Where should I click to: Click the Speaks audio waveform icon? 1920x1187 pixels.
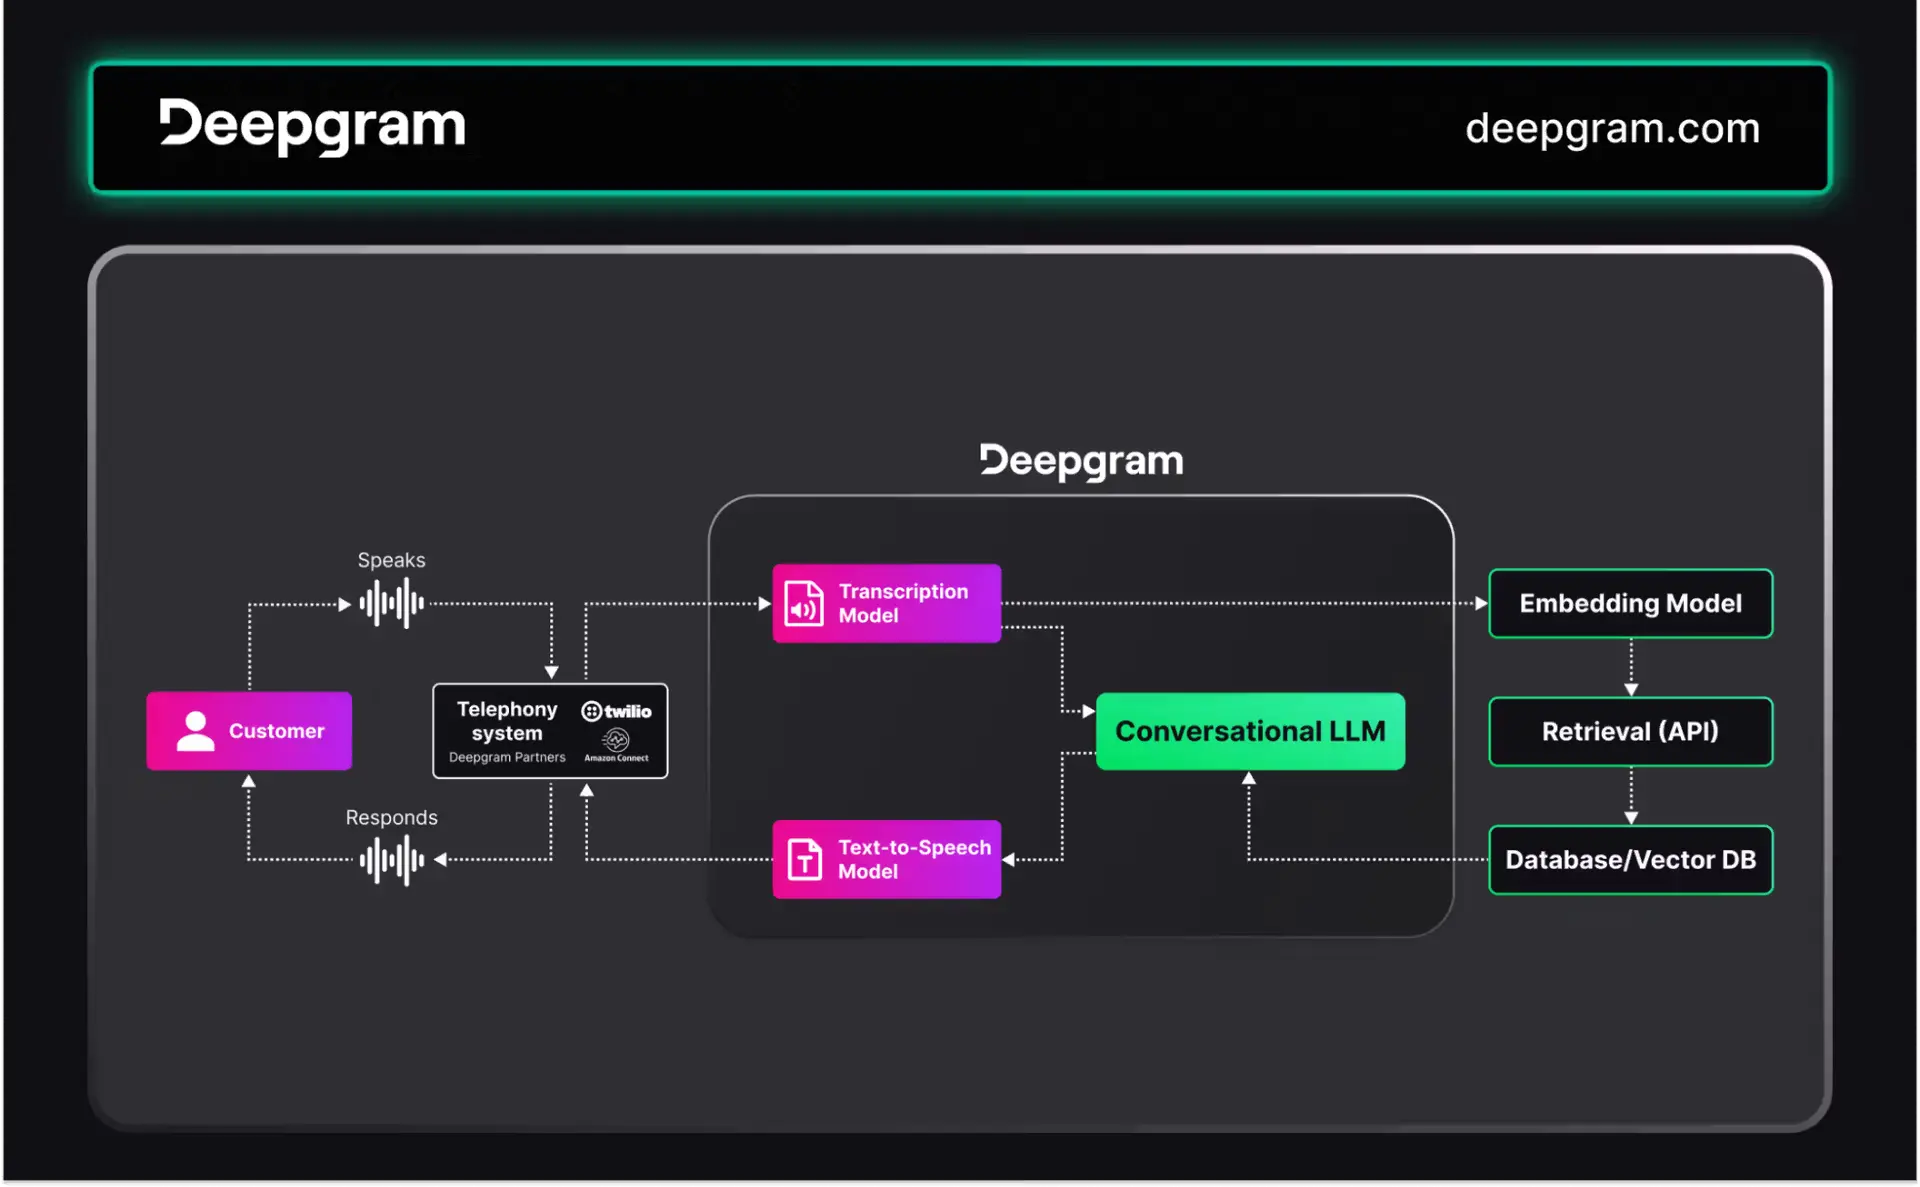pos(391,603)
